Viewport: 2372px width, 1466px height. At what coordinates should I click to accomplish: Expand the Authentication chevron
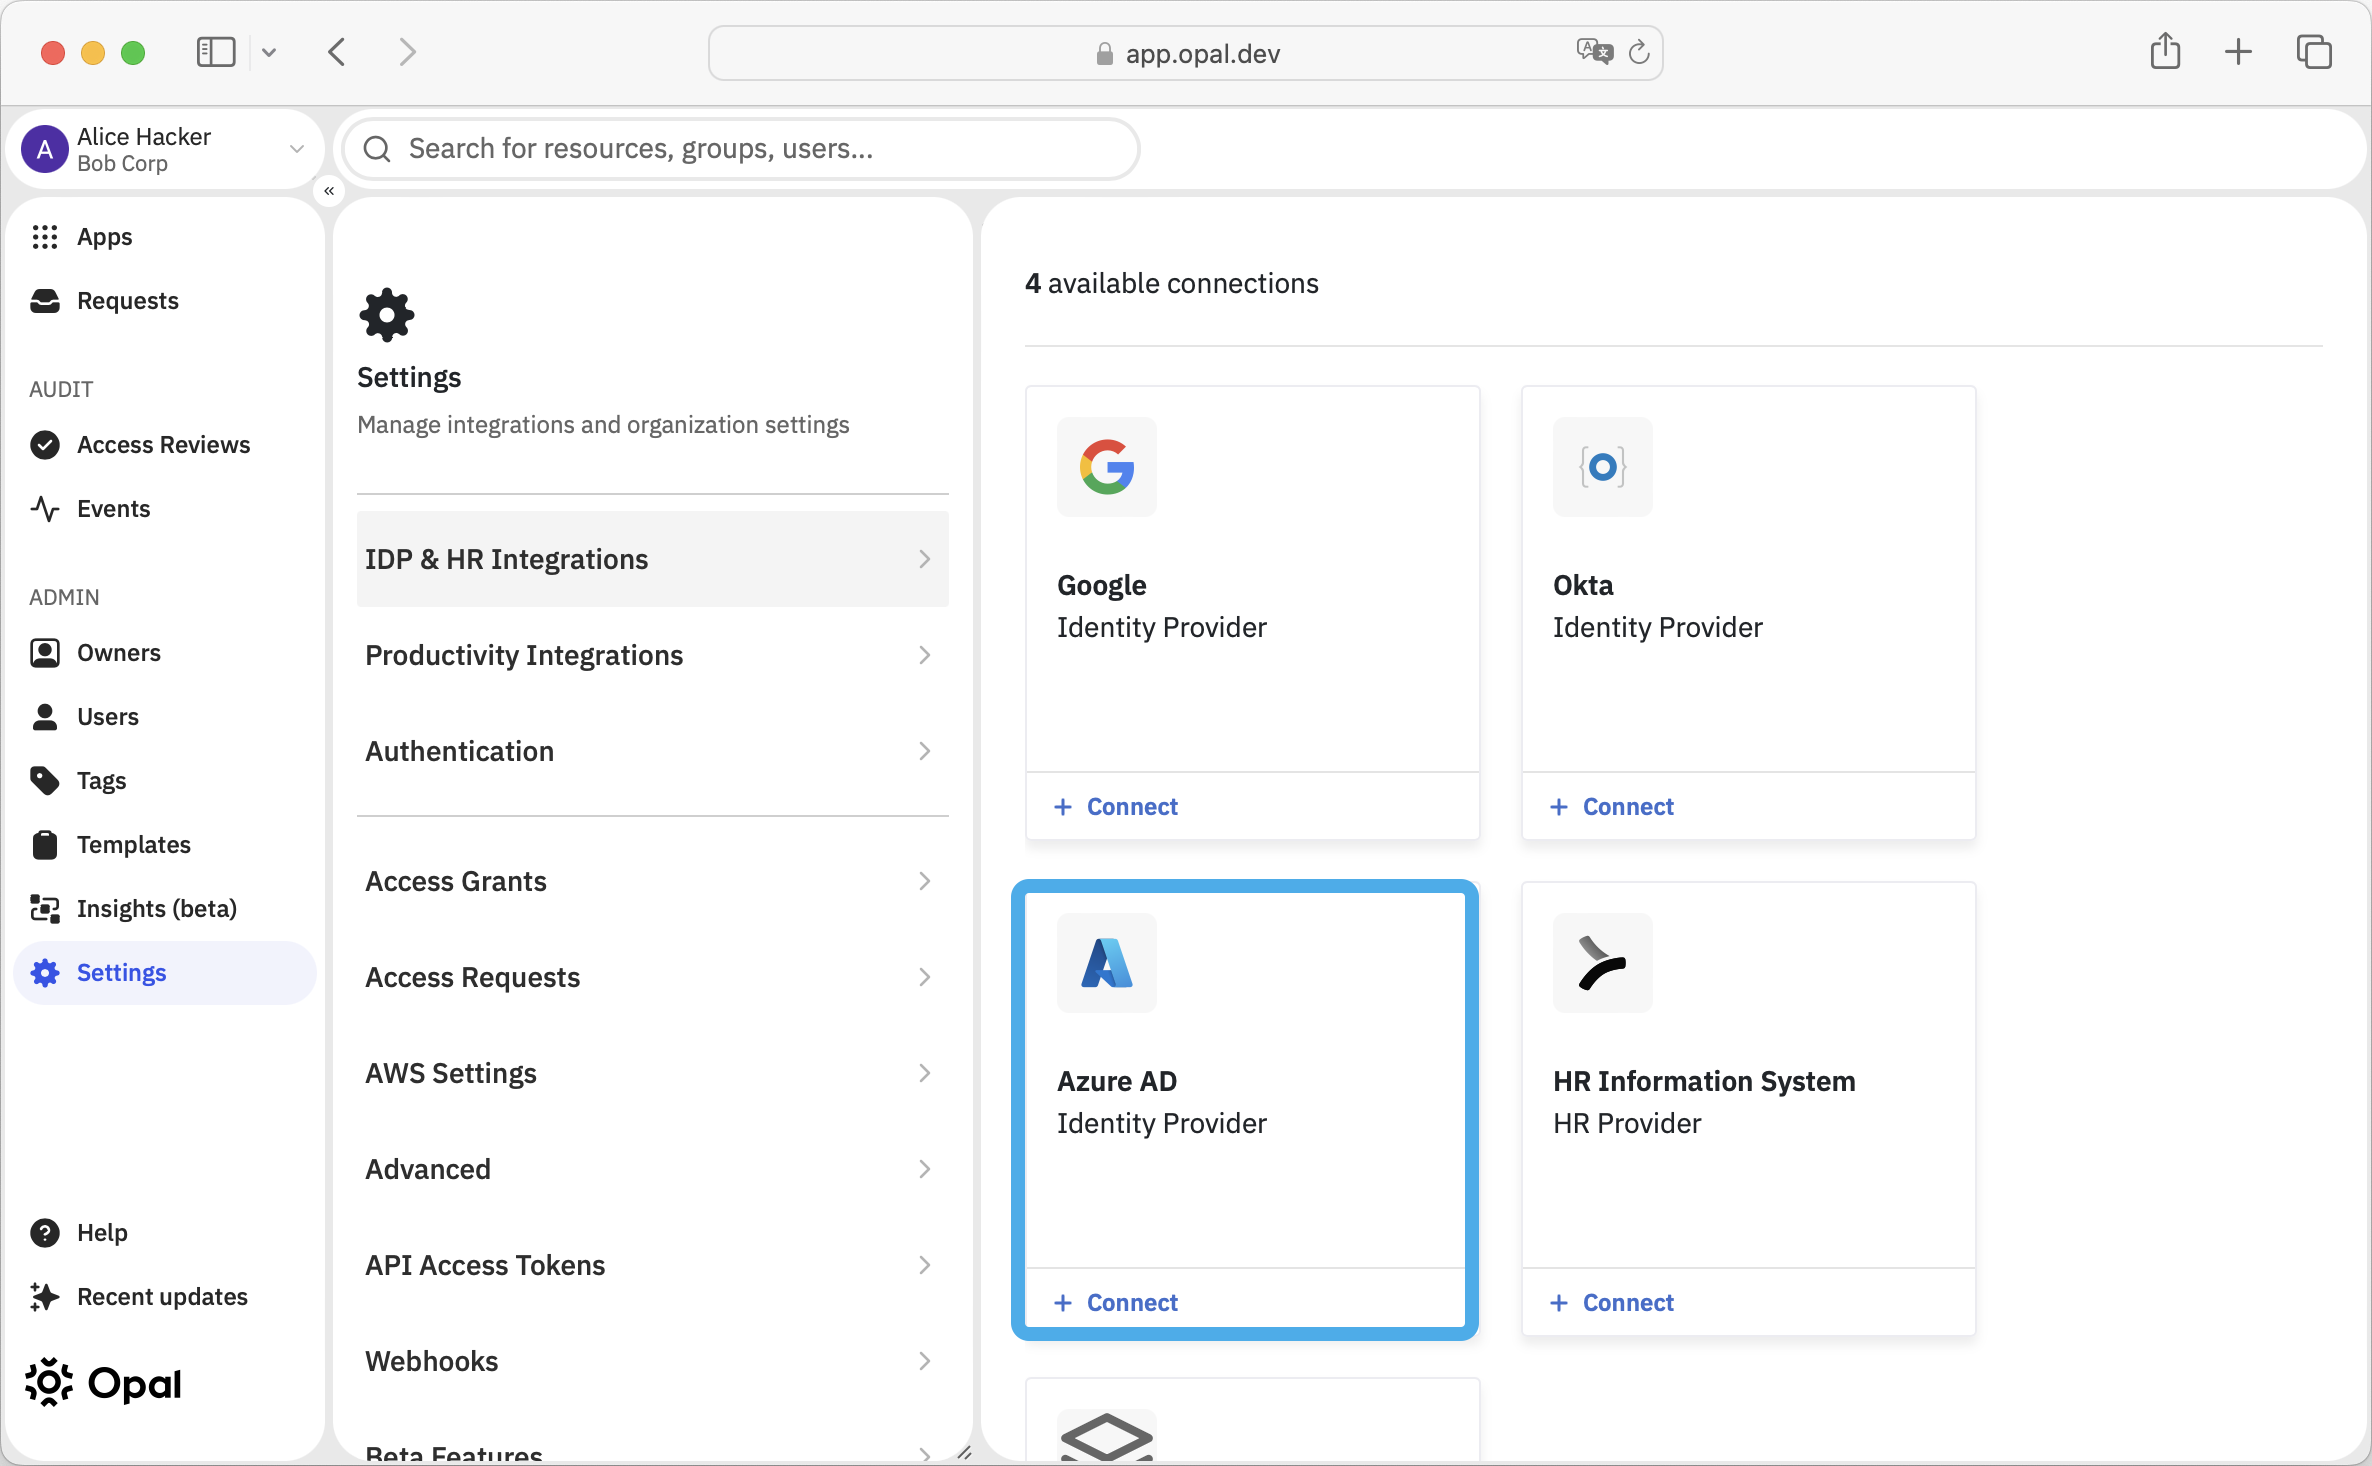tap(925, 751)
